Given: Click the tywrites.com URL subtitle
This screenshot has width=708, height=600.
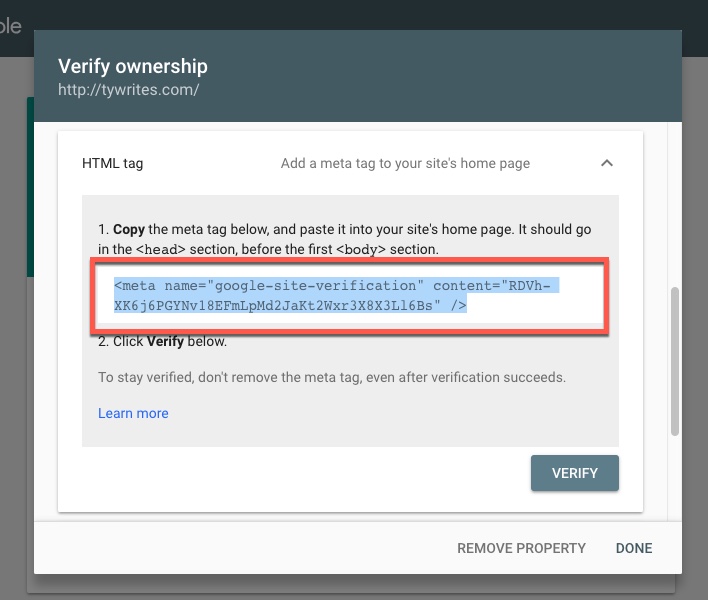Looking at the screenshot, I should [x=128, y=90].
